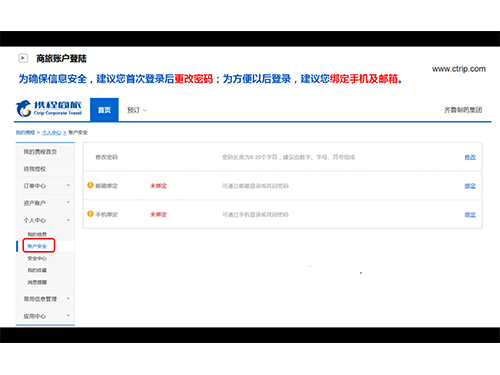Select the 首页 tab in the navigation bar
Image resolution: width=500 pixels, height=375 pixels.
pyautogui.click(x=104, y=110)
